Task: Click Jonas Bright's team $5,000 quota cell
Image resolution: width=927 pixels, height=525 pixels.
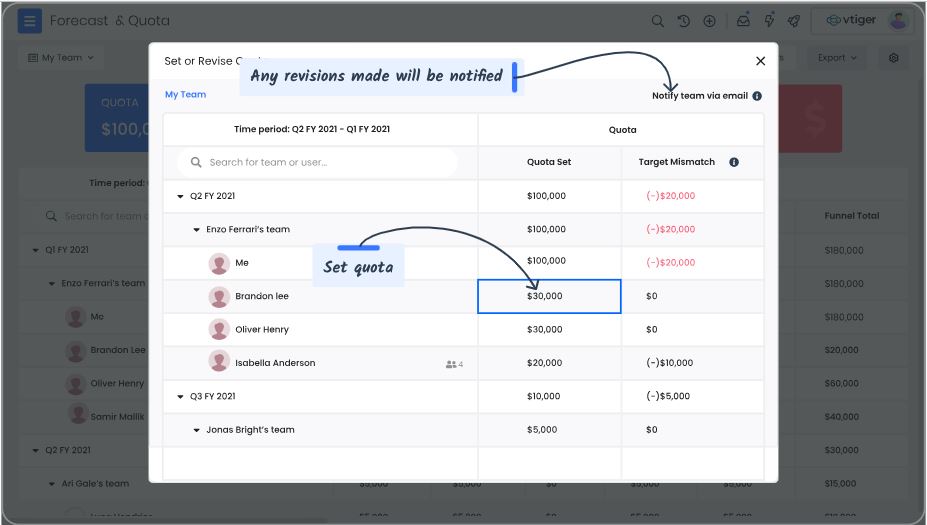Action: point(549,430)
